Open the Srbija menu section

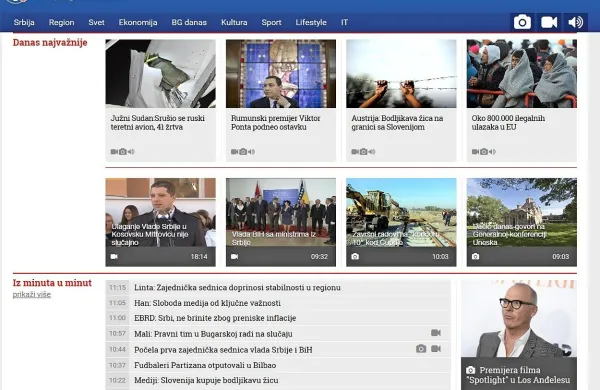(24, 23)
